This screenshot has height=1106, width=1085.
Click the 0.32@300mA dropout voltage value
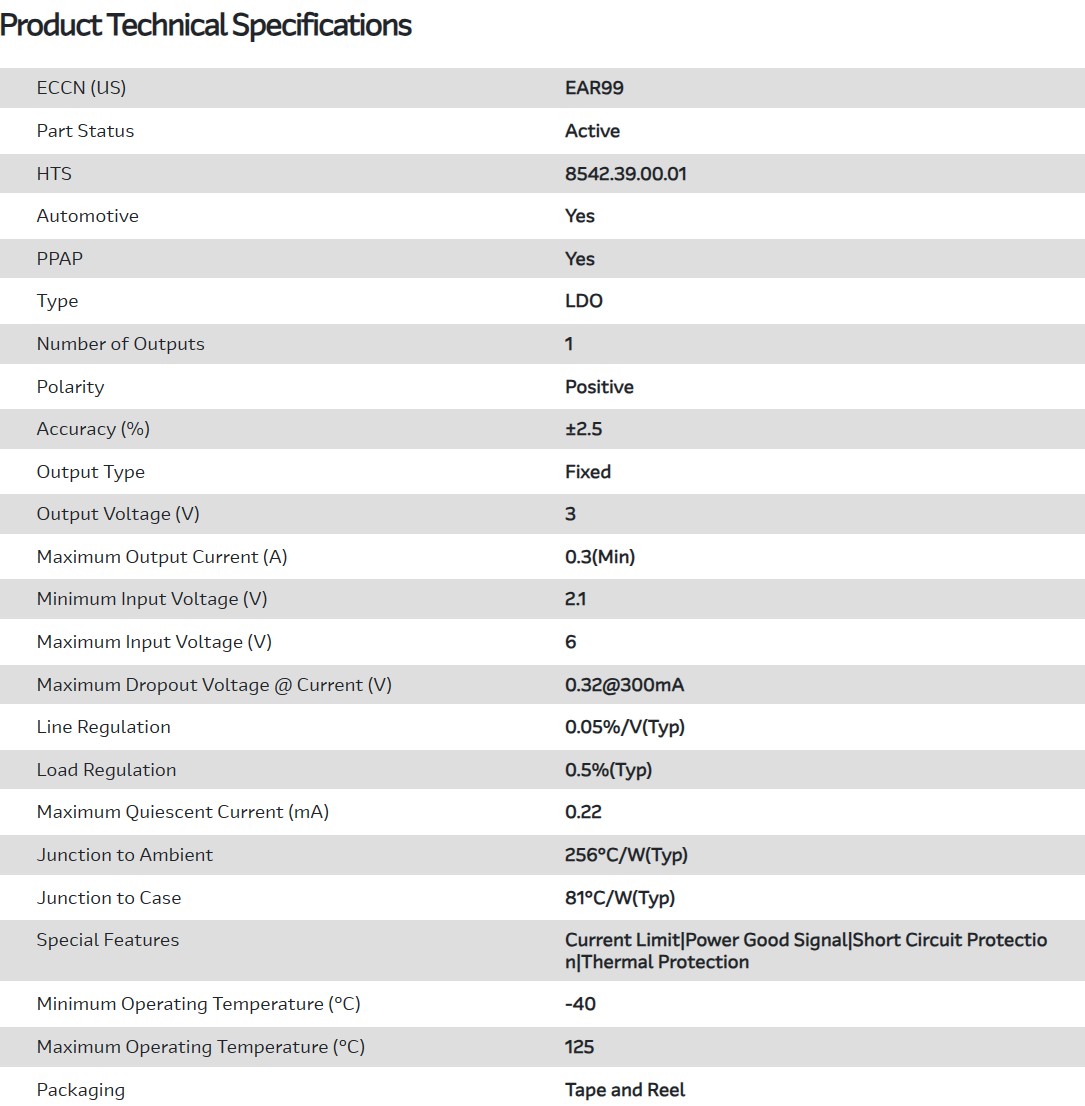[624, 685]
